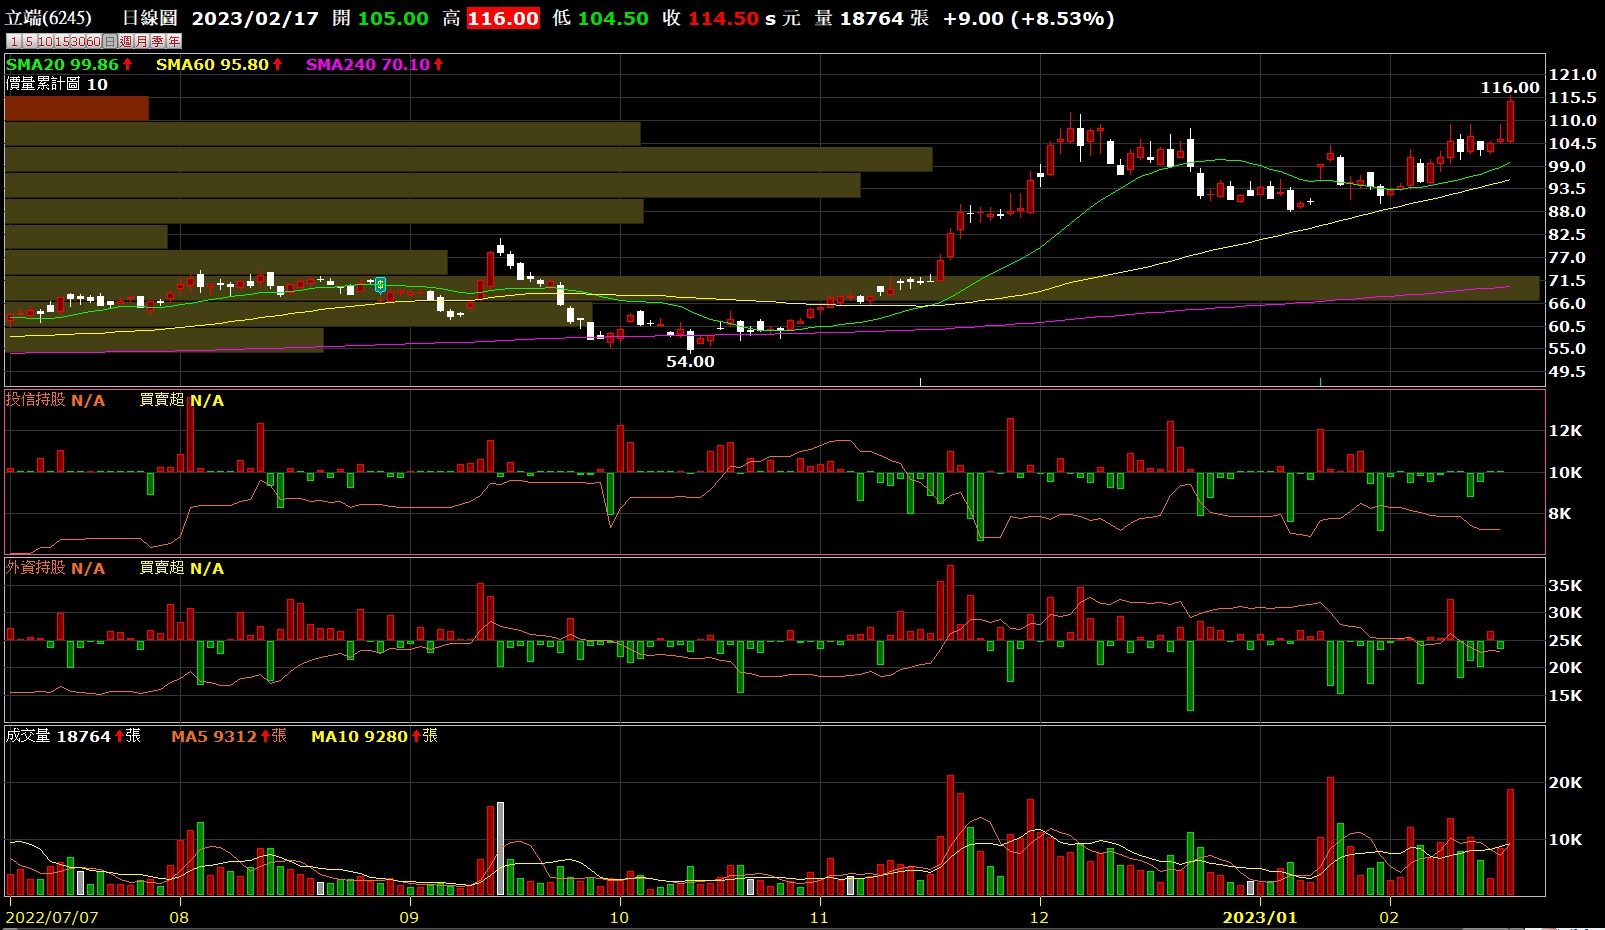
Task: Select the 5-minute period button
Action: [30, 41]
